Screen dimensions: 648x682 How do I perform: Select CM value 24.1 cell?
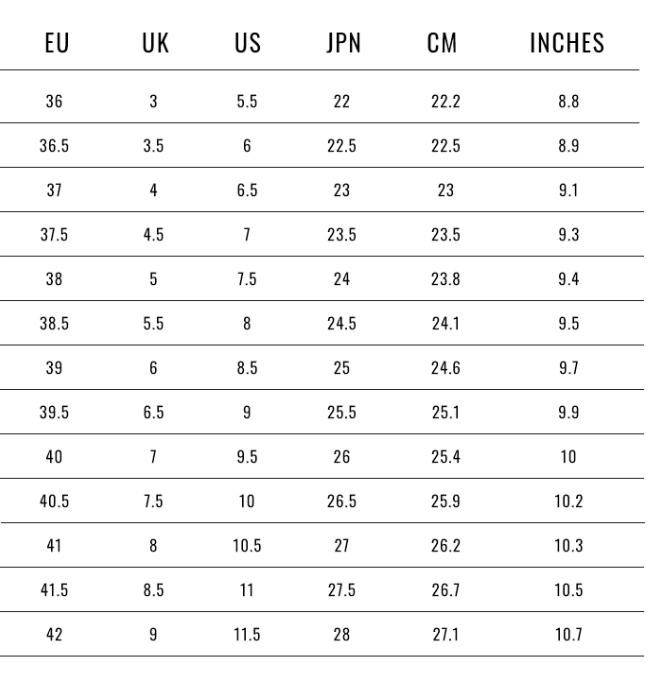(x=445, y=324)
